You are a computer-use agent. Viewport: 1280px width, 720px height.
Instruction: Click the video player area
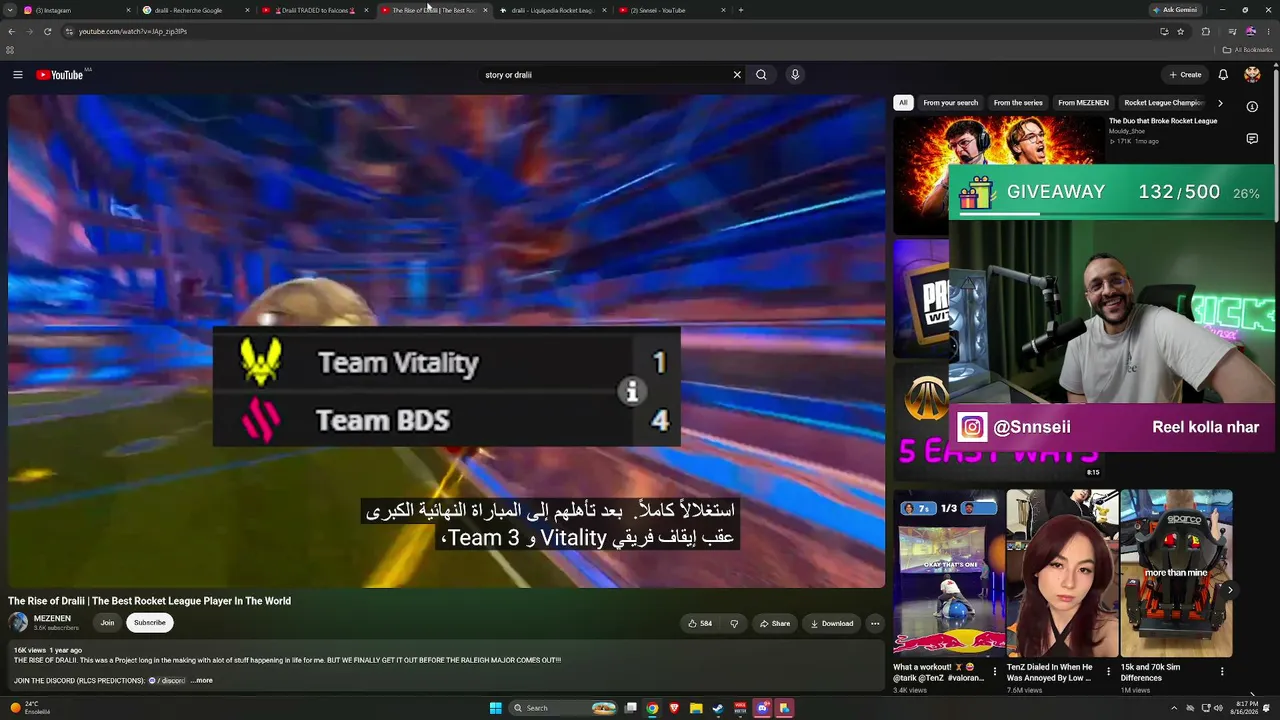[x=446, y=341]
